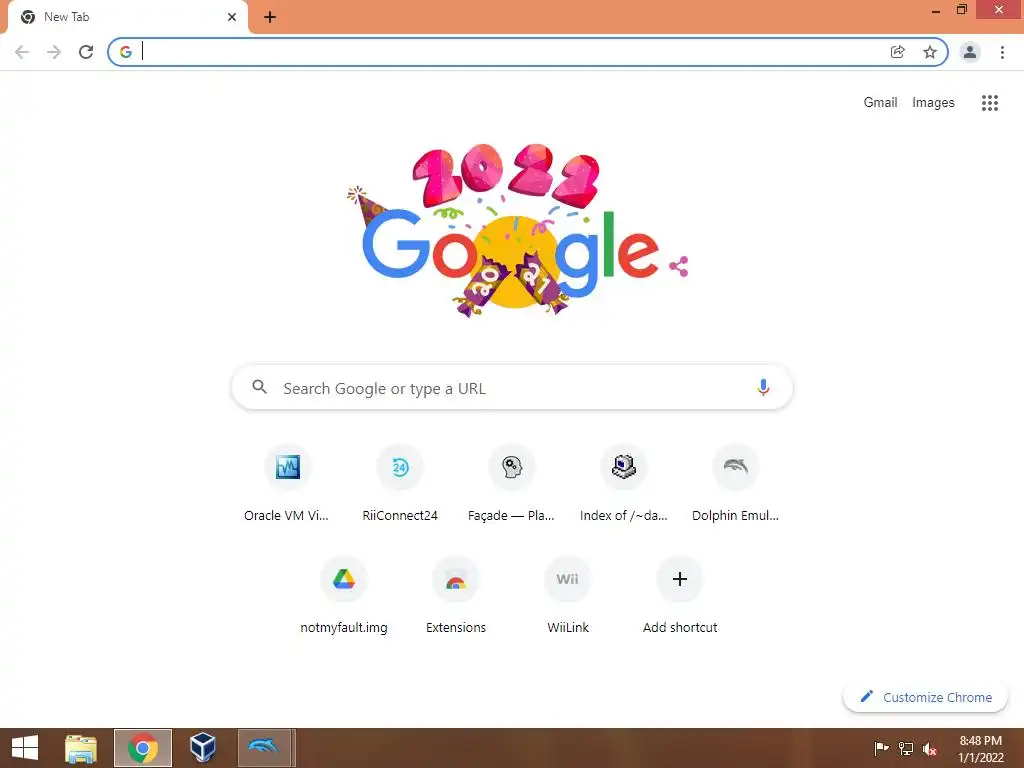The image size is (1024, 768).
Task: Open the Images link
Action: tap(933, 103)
